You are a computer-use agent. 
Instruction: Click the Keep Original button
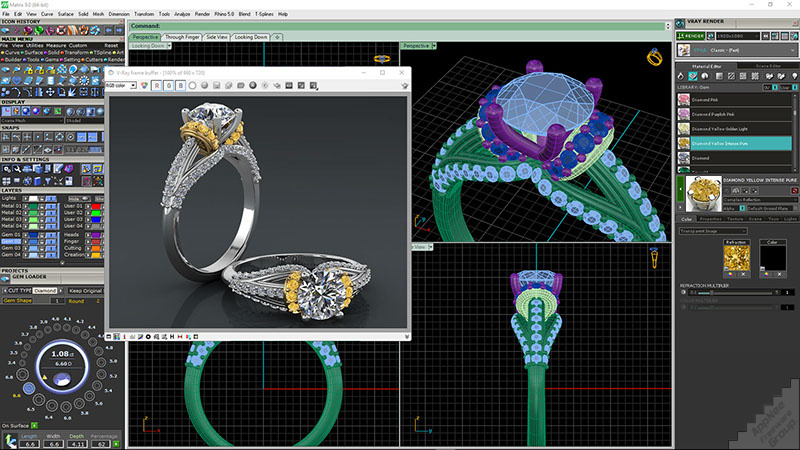point(86,290)
